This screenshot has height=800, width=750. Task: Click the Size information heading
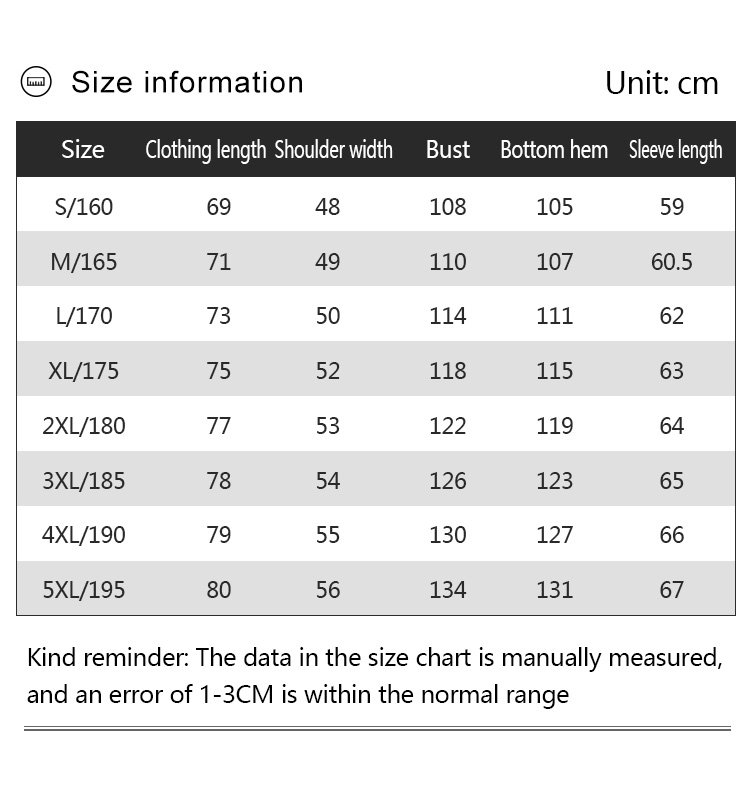(x=187, y=82)
